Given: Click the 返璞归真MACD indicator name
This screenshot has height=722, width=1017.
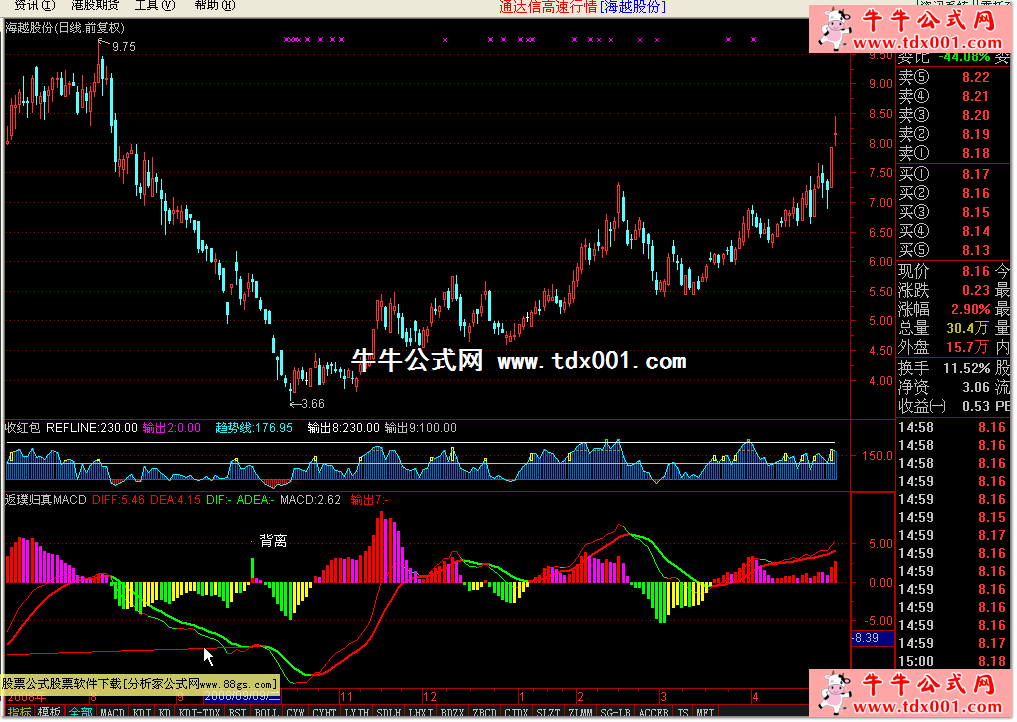Looking at the screenshot, I should tap(45, 500).
